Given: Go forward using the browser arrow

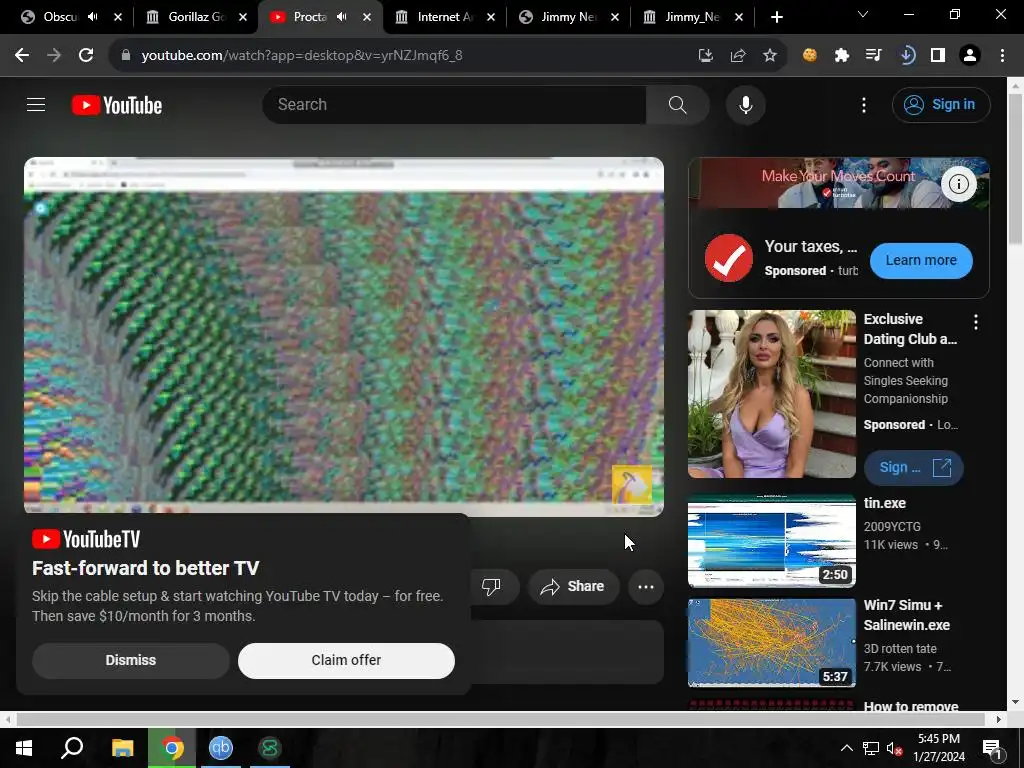Looking at the screenshot, I should click(x=54, y=56).
